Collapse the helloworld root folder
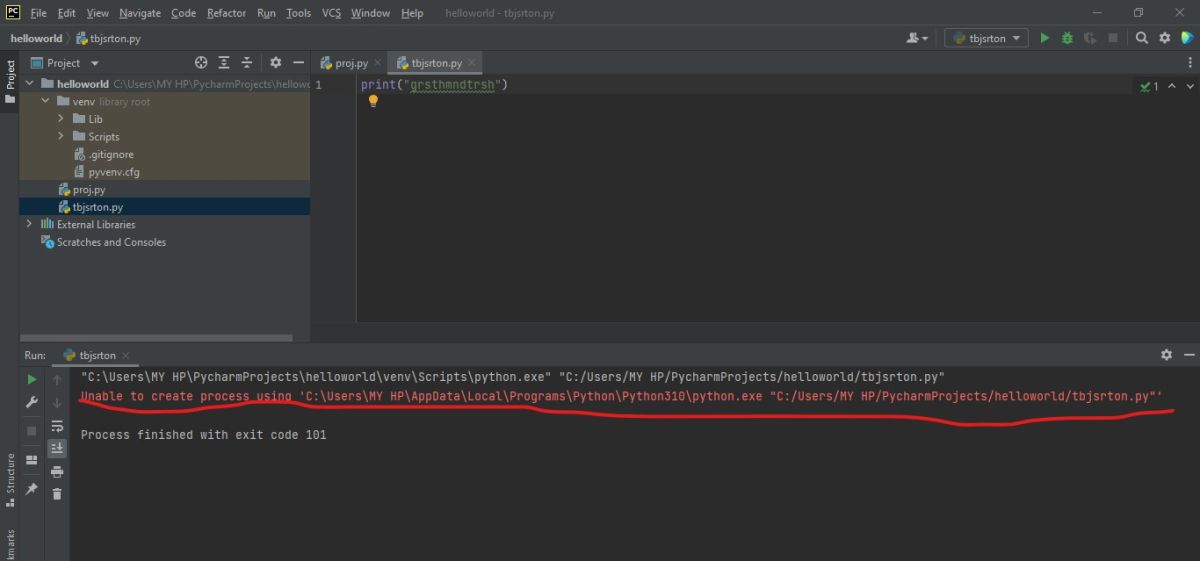 [x=30, y=84]
